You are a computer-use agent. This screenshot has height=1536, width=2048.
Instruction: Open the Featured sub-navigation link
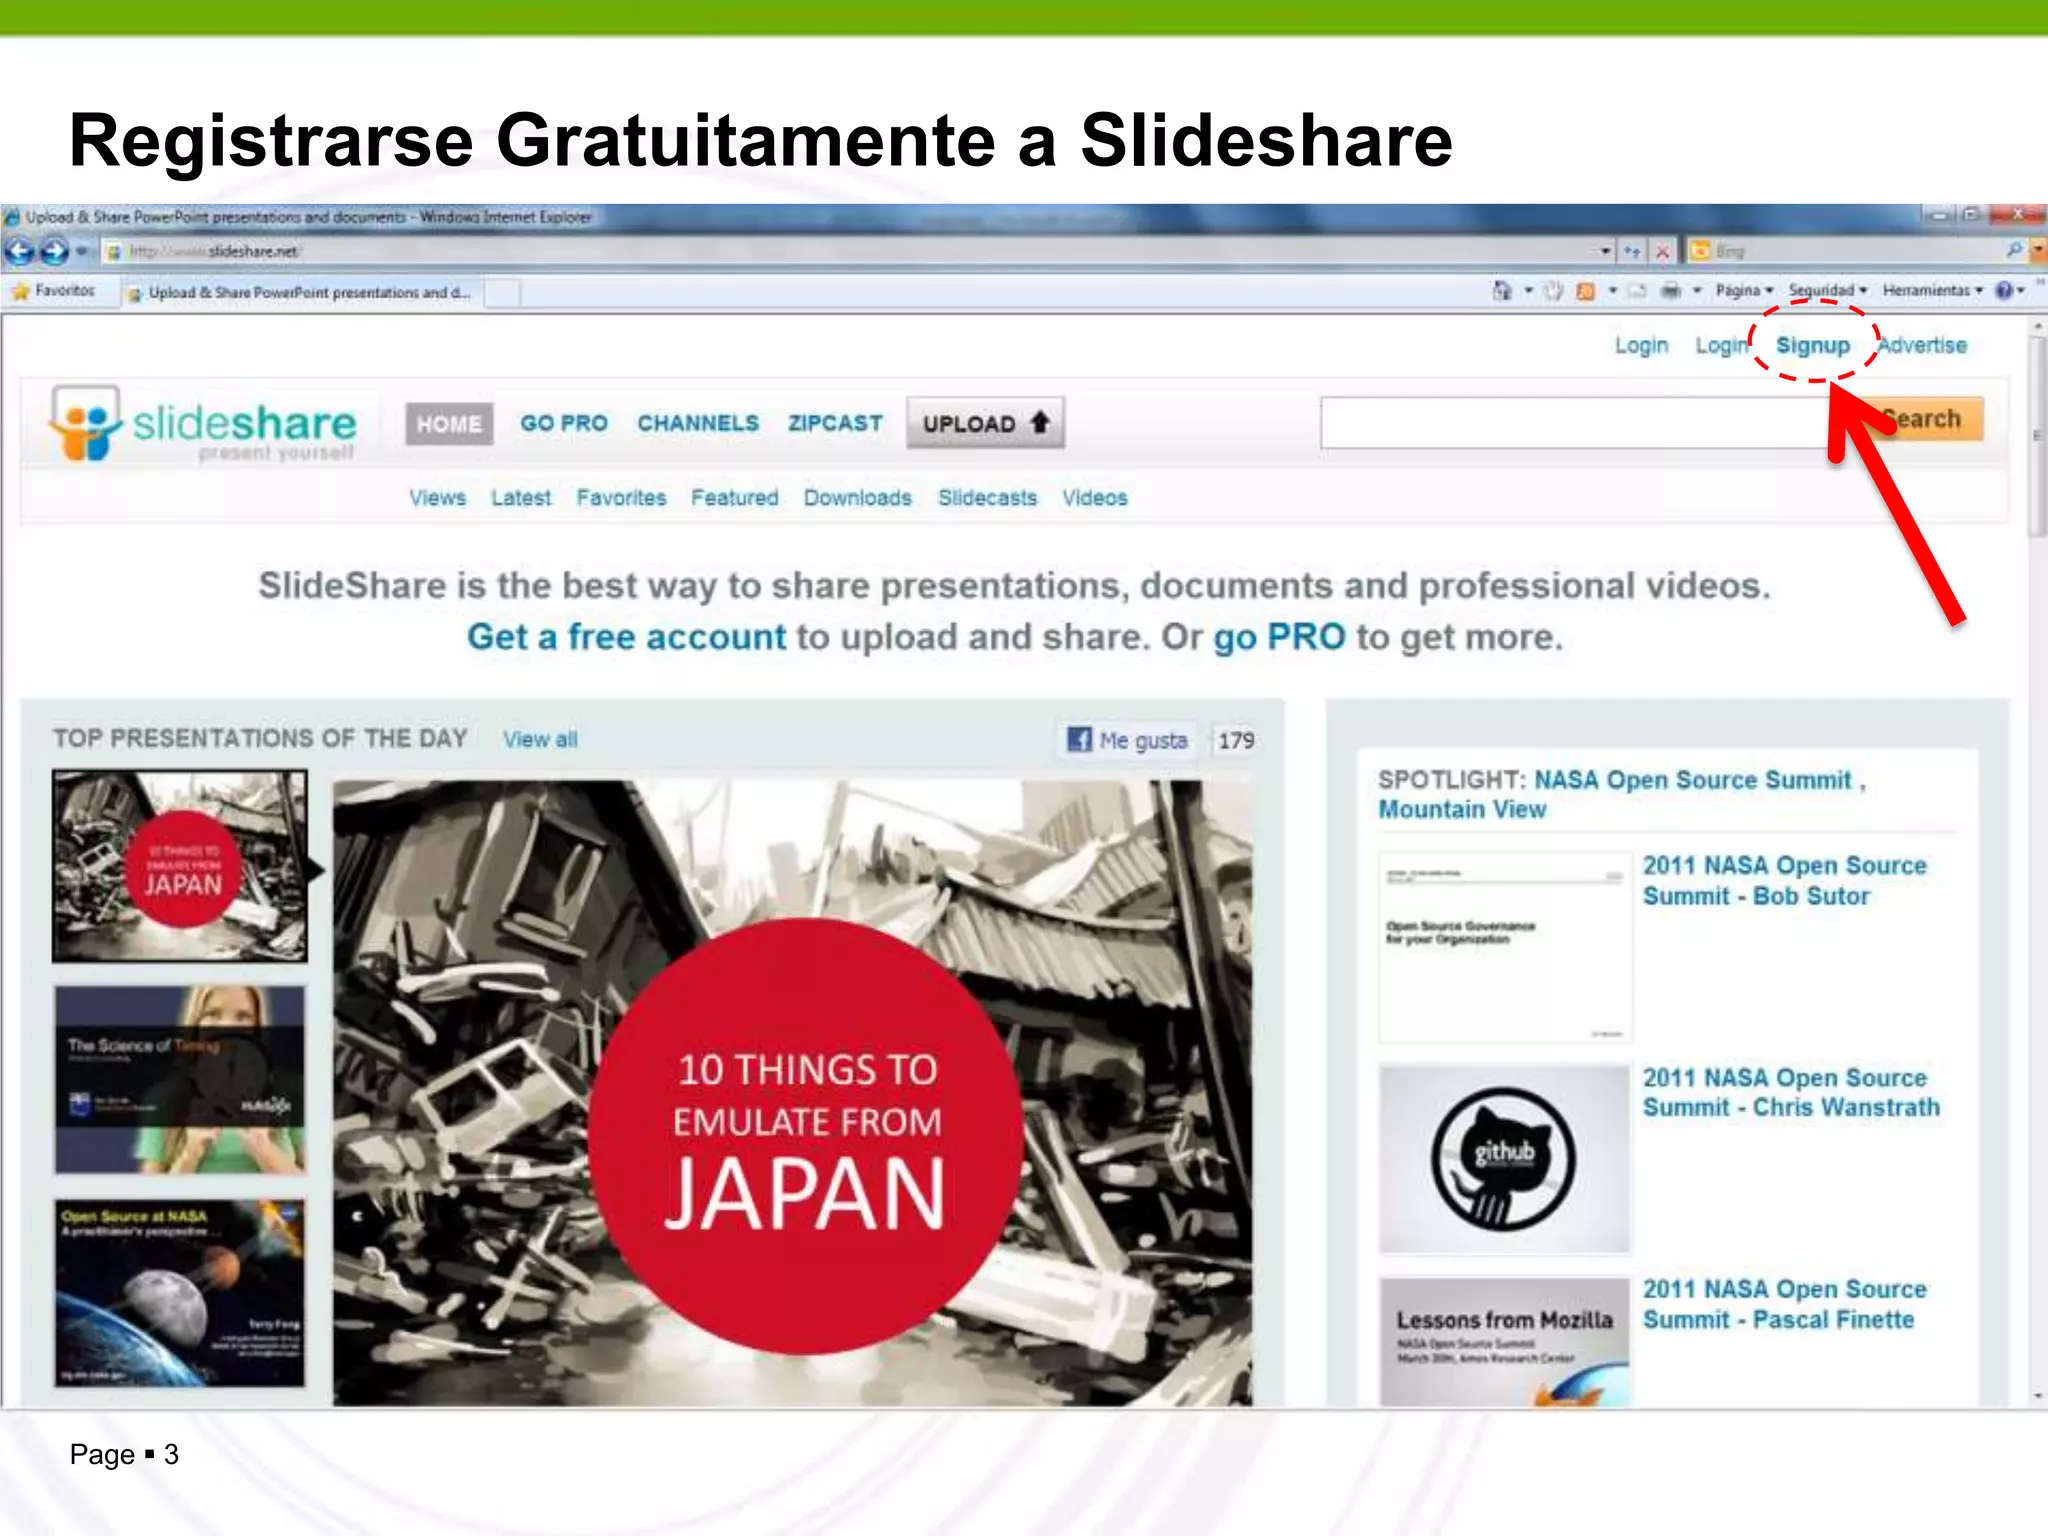point(734,498)
